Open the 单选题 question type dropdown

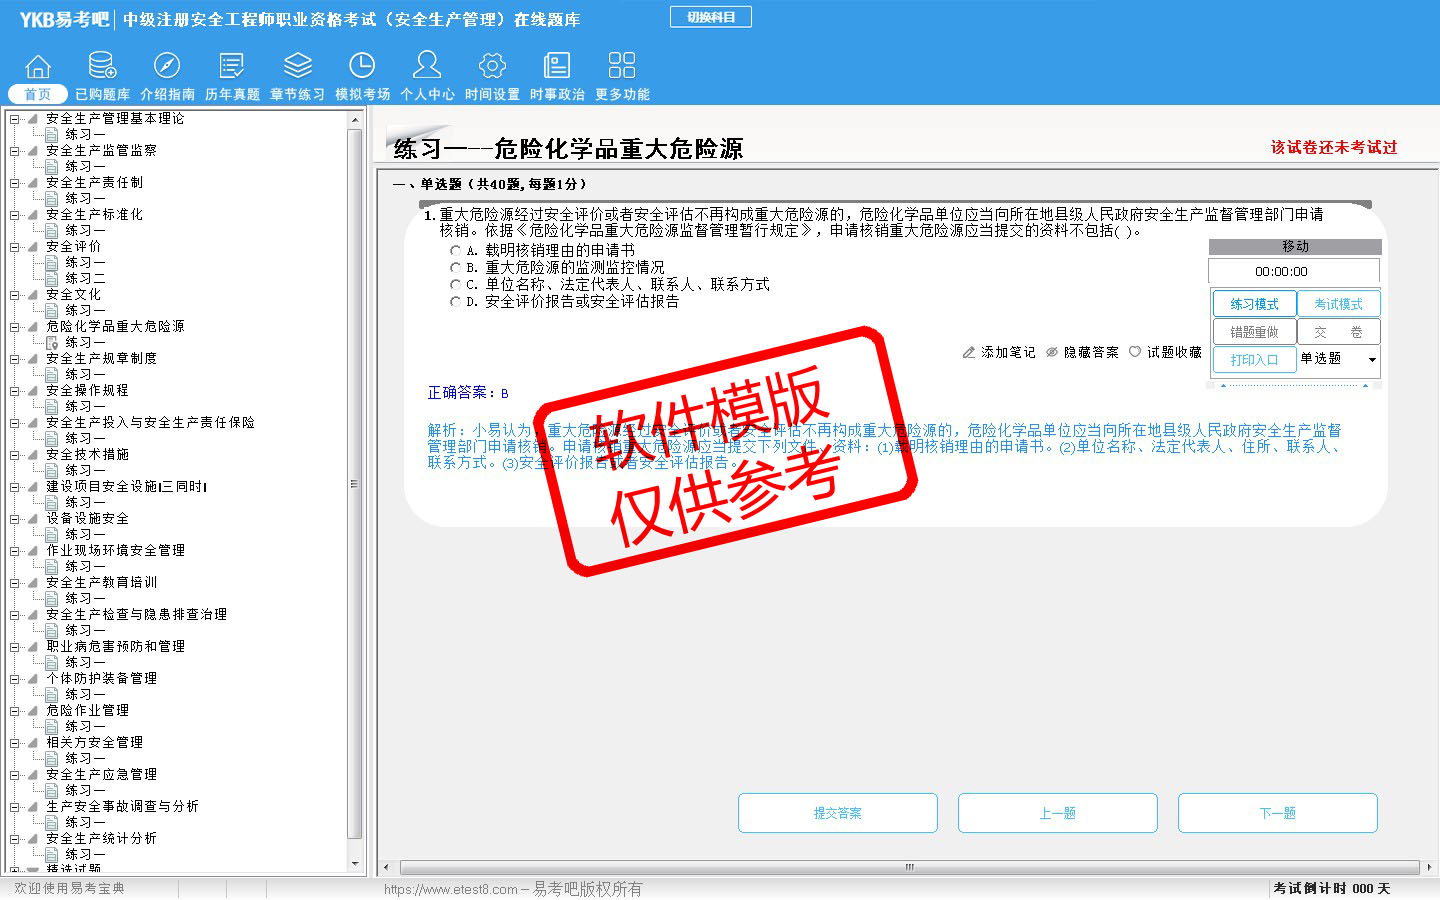coord(1372,359)
